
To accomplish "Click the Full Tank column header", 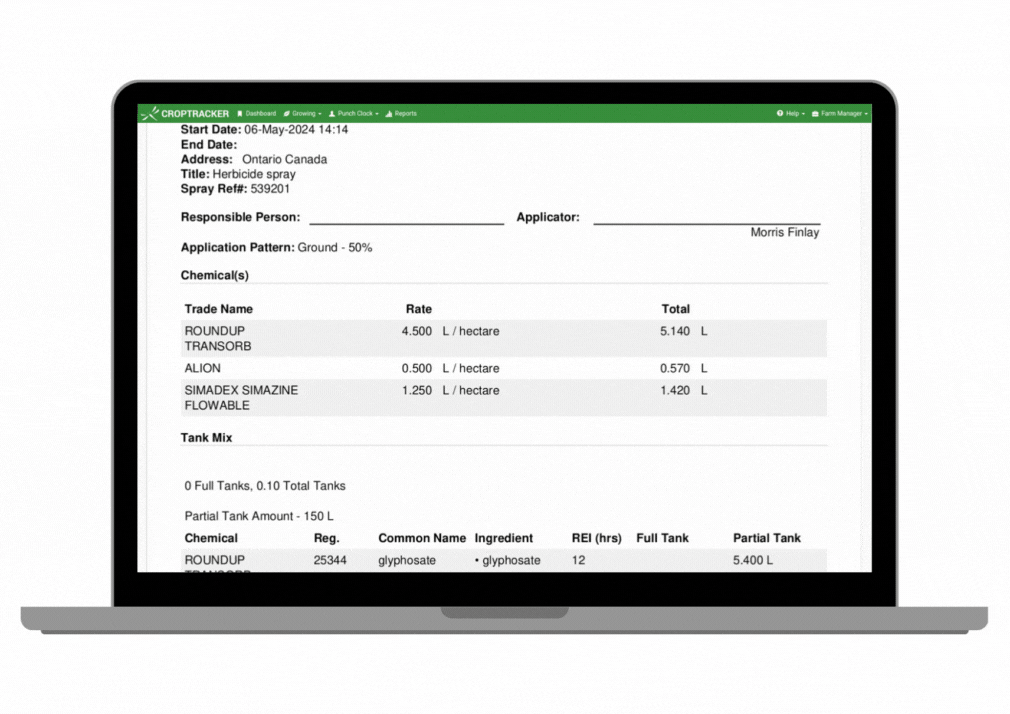I will pos(662,538).
